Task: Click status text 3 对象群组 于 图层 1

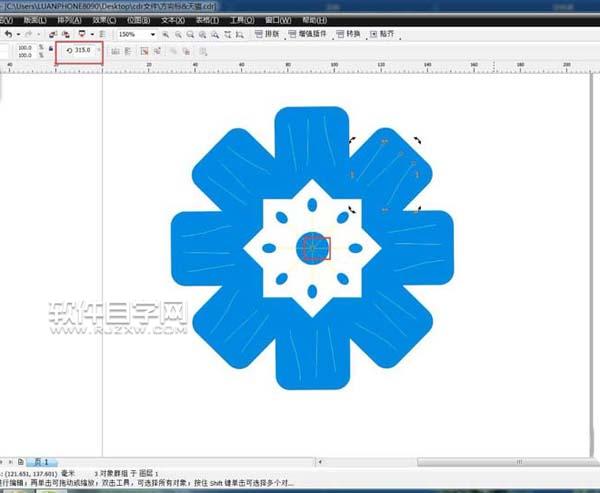Action: pyautogui.click(x=126, y=474)
